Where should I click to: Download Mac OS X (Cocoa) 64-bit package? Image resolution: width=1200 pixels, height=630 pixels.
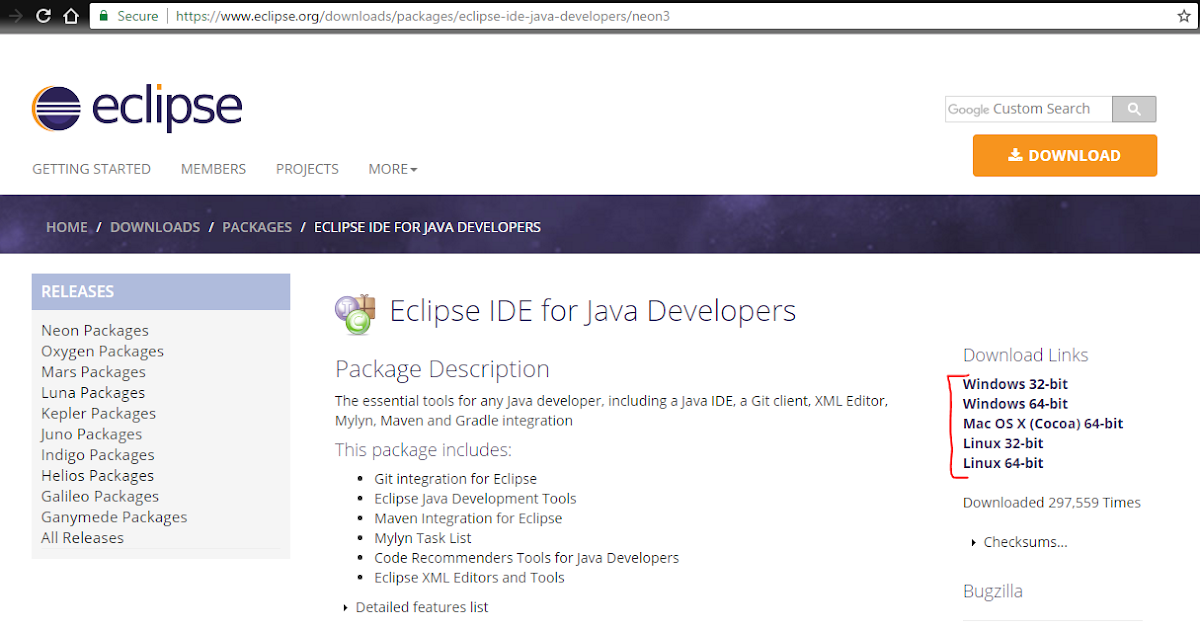pos(1043,424)
